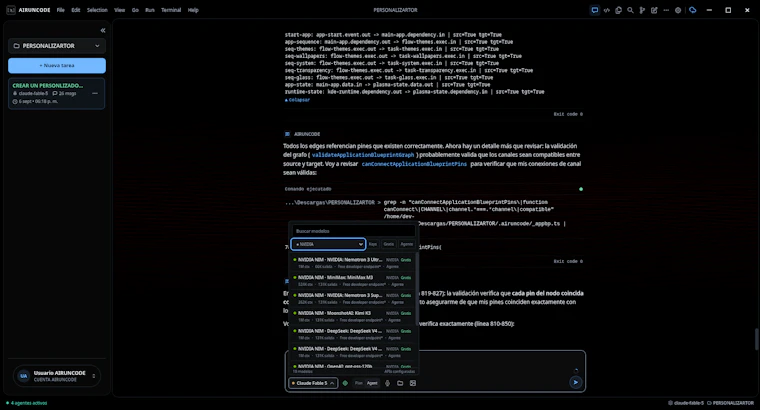Image resolution: width=760 pixels, height=410 pixels.
Task: Click canConnectApplicationBlueprintPins code link
Action: pyautogui.click(x=414, y=164)
